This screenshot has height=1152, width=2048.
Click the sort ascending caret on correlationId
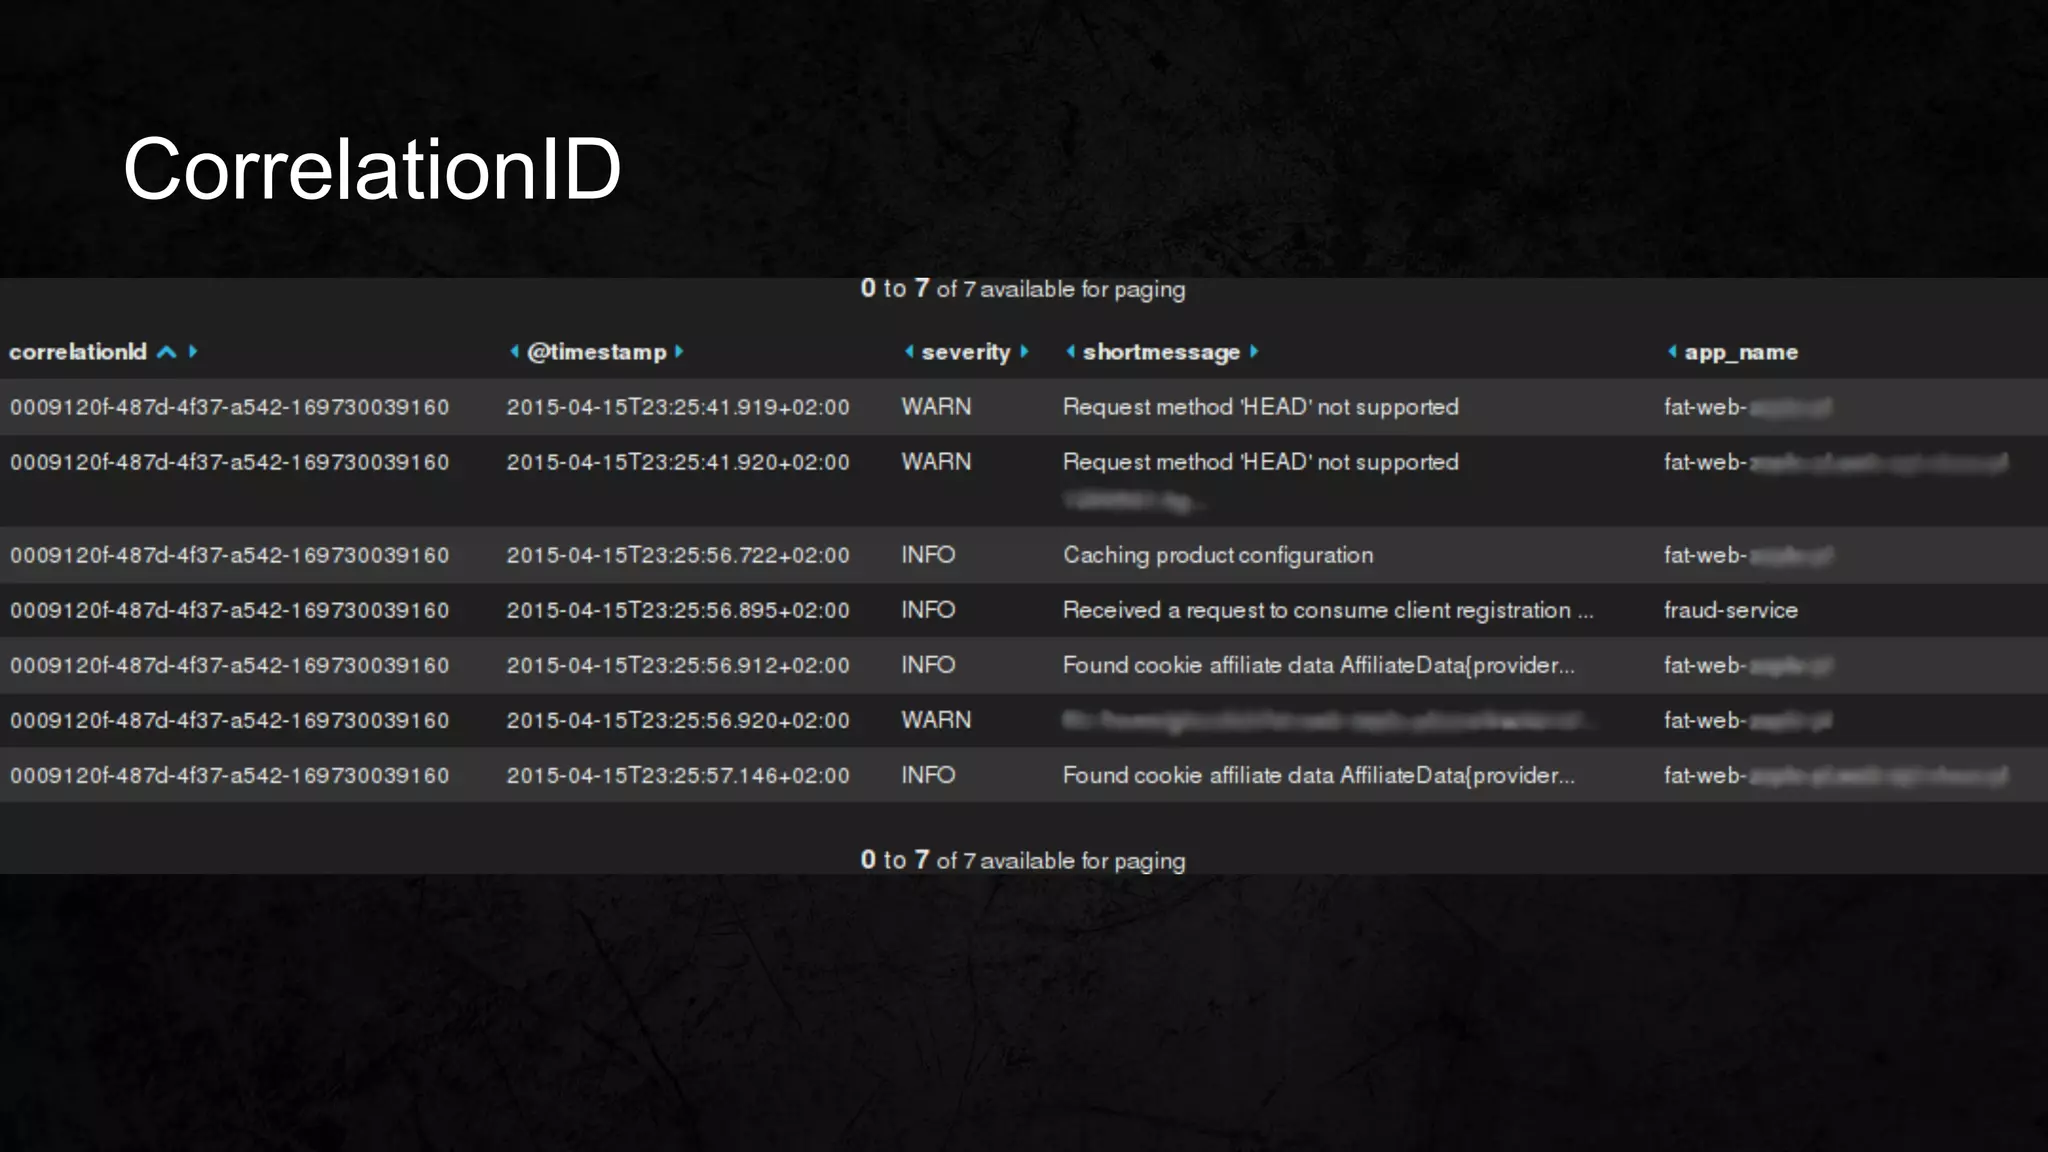click(x=167, y=352)
